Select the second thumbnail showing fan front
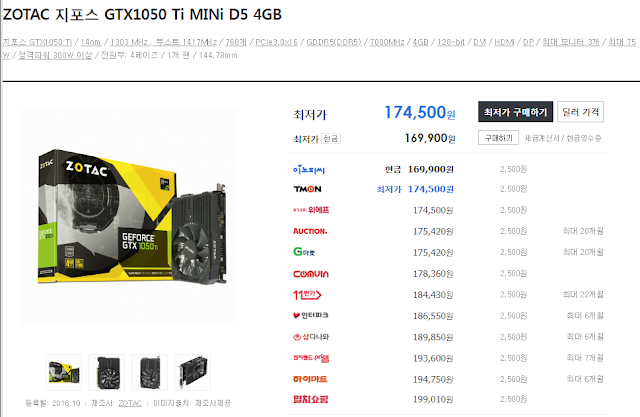 tap(107, 372)
